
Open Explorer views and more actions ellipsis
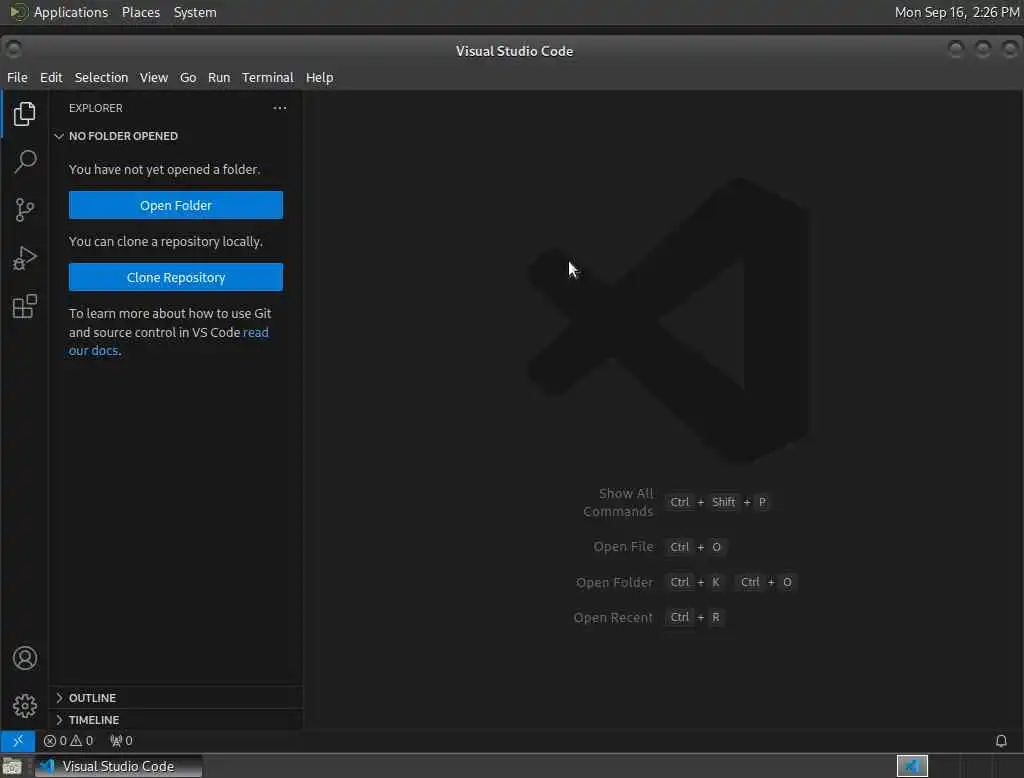[x=280, y=108]
